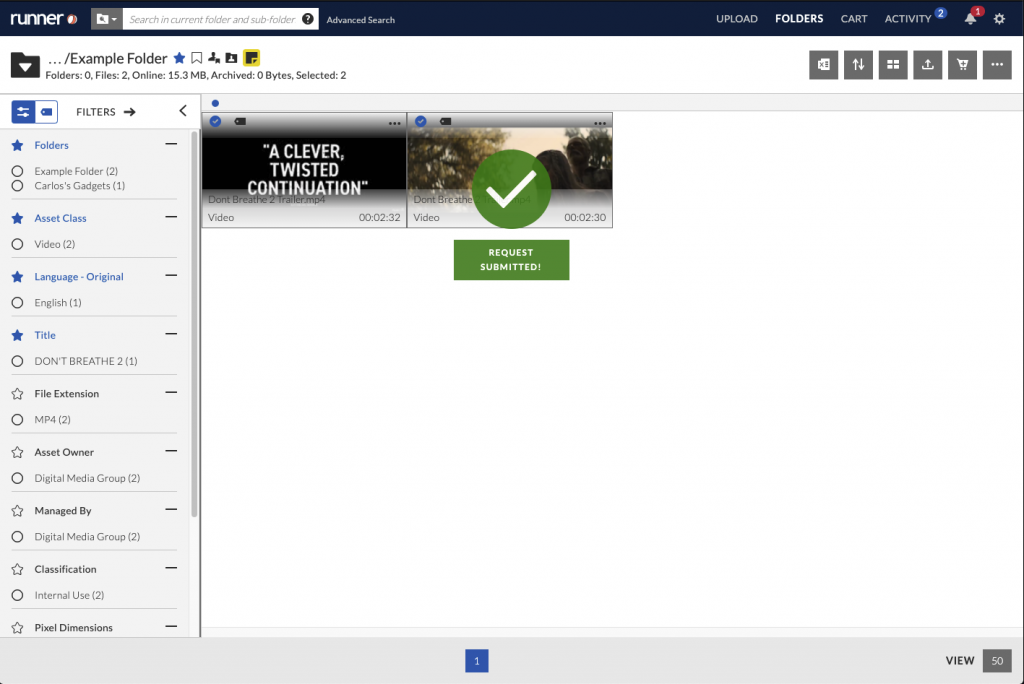Open the folder sharing user icon
Screen dimensions: 1024x684
tap(214, 58)
